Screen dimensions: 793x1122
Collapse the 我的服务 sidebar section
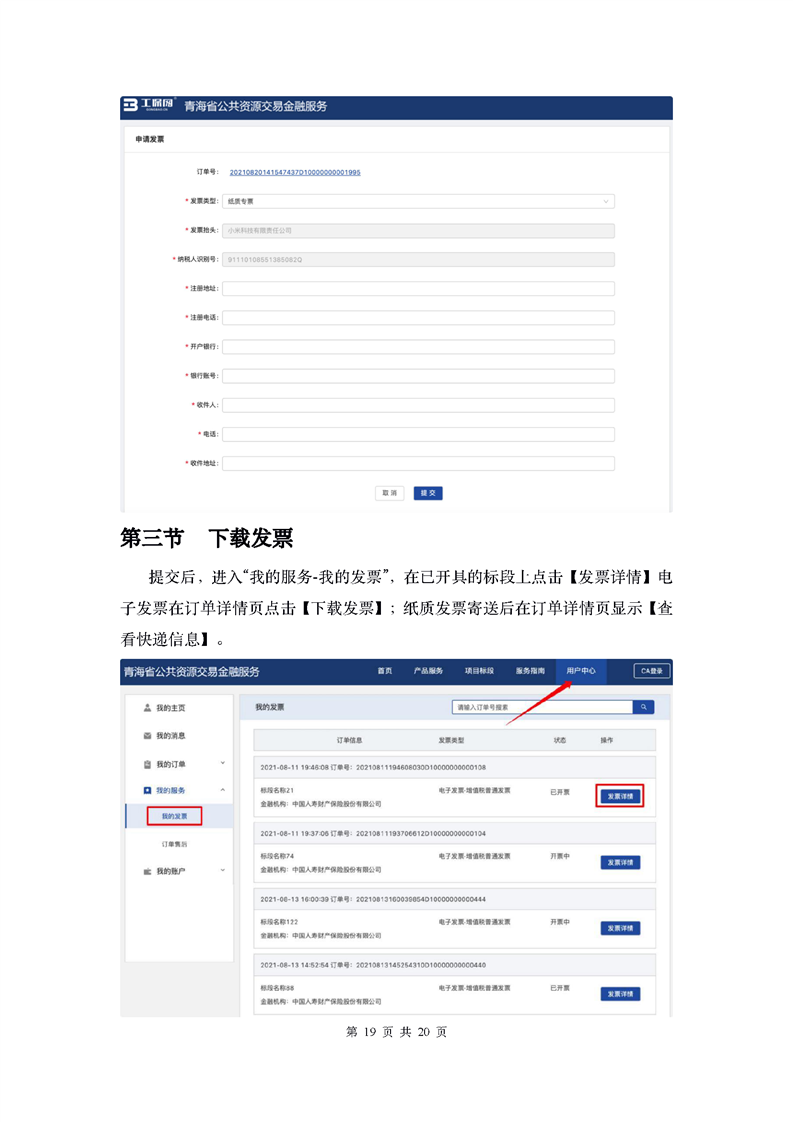(222, 791)
